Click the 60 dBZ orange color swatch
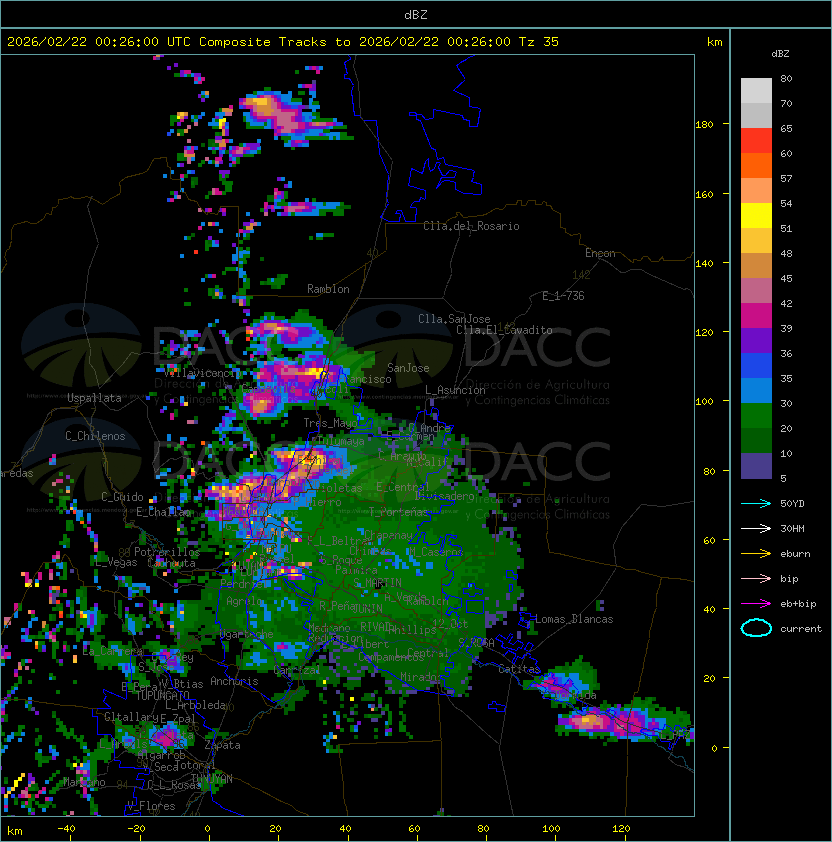 click(756, 165)
